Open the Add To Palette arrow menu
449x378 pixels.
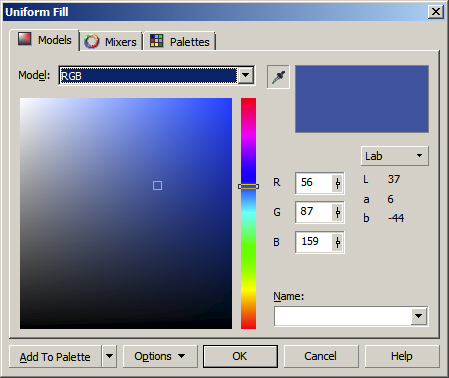109,356
